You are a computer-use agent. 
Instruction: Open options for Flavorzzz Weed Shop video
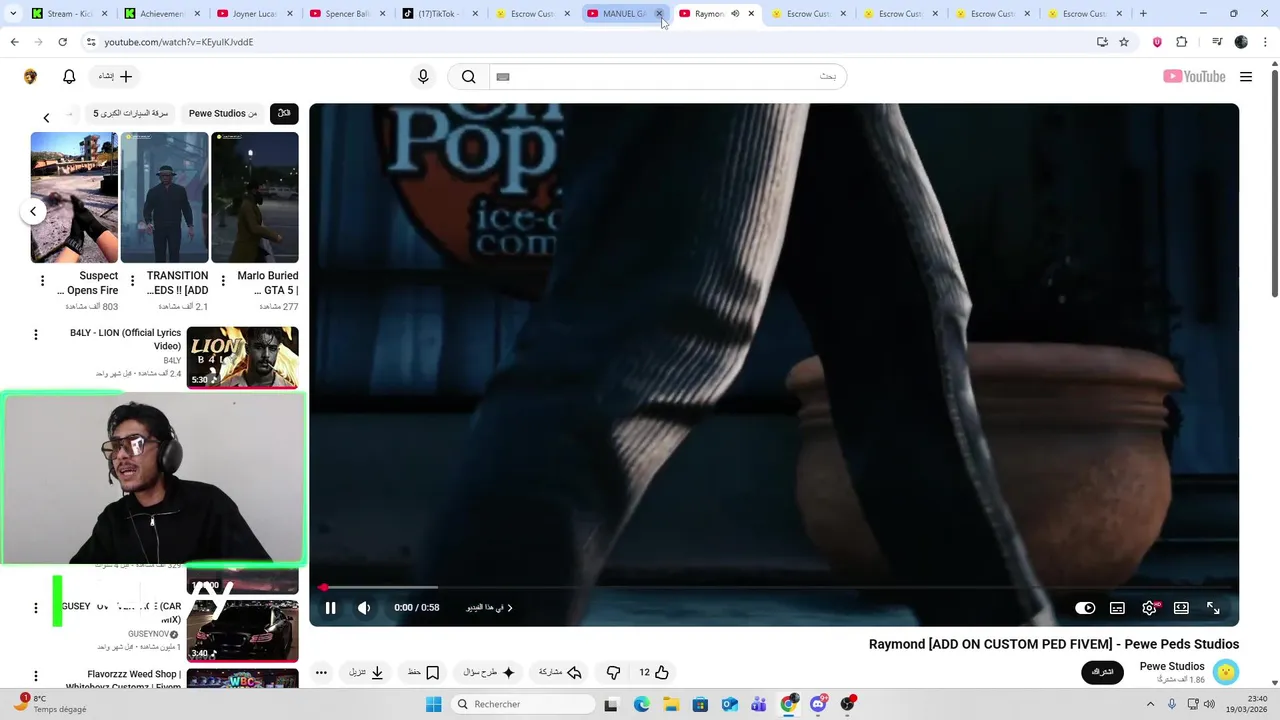click(36, 677)
